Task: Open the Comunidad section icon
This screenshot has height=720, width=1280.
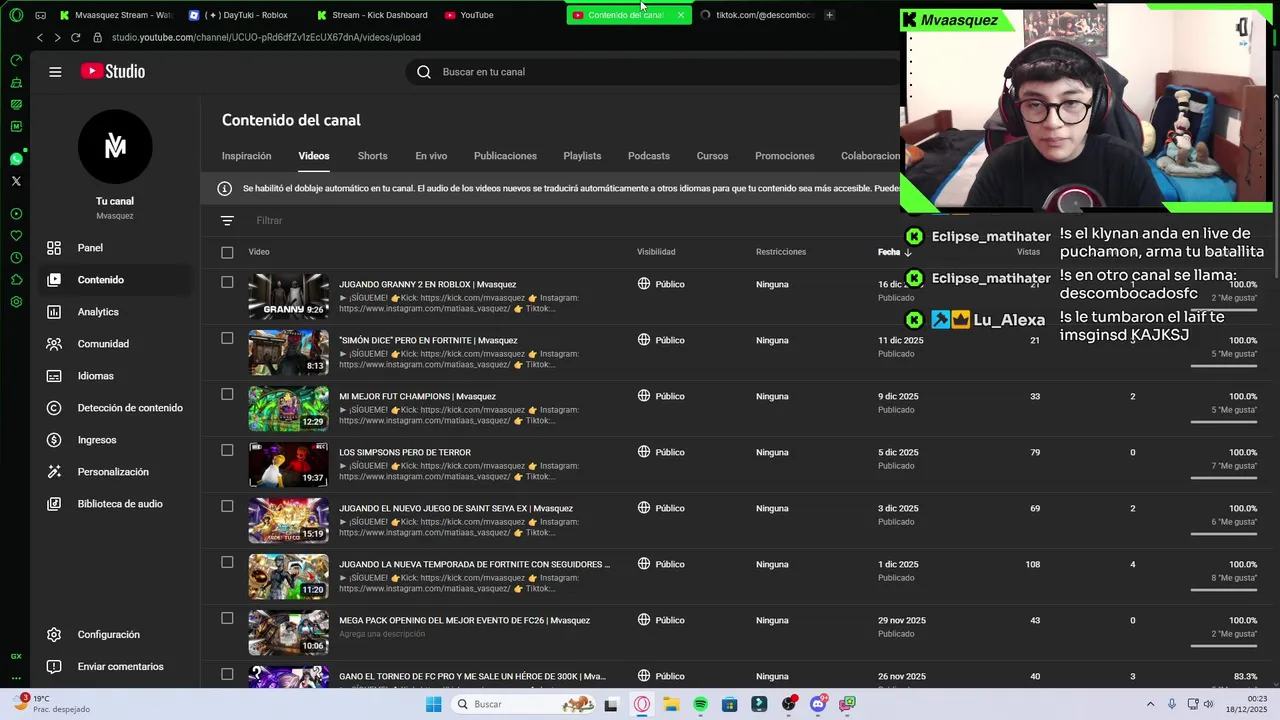Action: coord(54,344)
